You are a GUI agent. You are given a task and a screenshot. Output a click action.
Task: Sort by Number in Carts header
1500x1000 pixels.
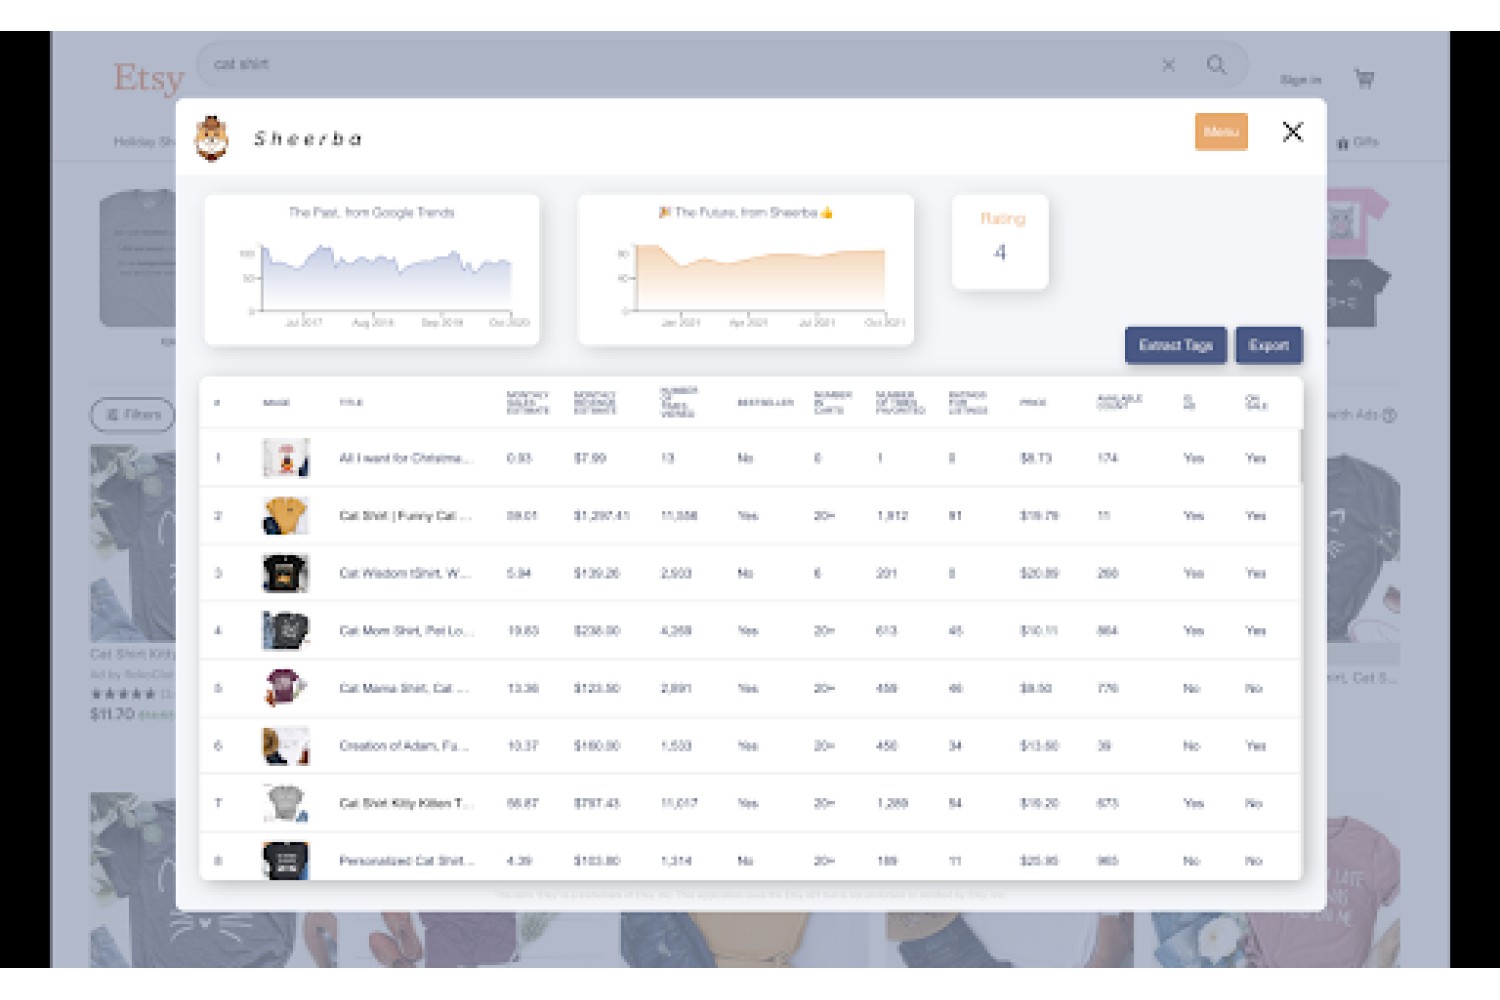point(833,402)
